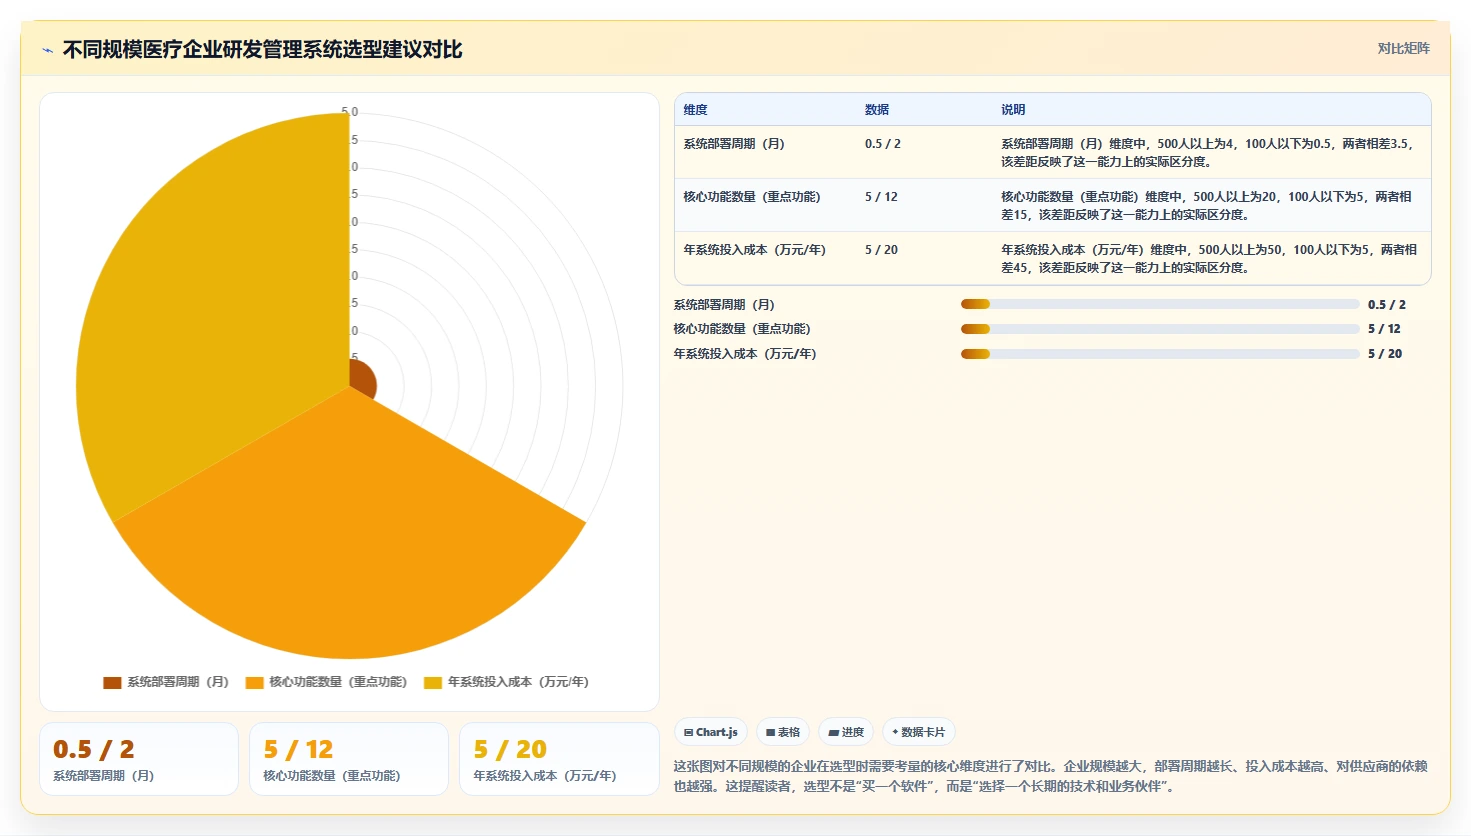Click progress value 5 / 12
The width and height of the screenshot is (1471, 836).
coord(1384,329)
